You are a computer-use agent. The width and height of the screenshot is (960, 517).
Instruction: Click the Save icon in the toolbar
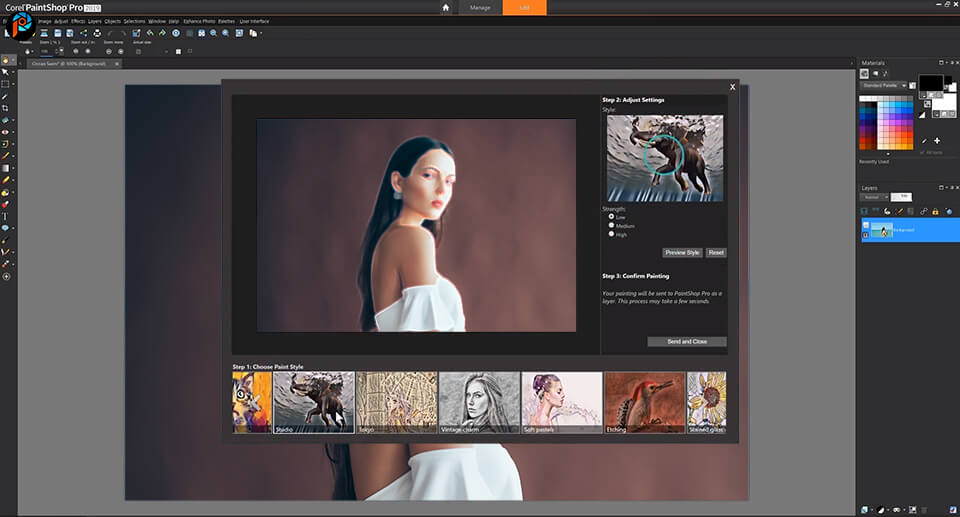pos(58,33)
